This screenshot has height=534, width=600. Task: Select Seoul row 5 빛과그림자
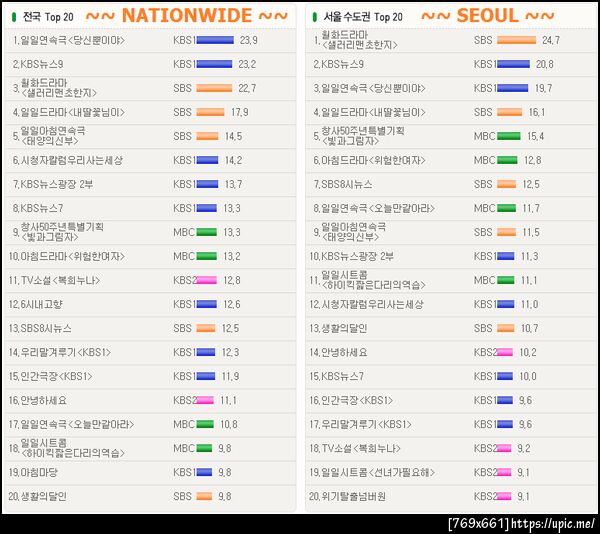[451, 136]
